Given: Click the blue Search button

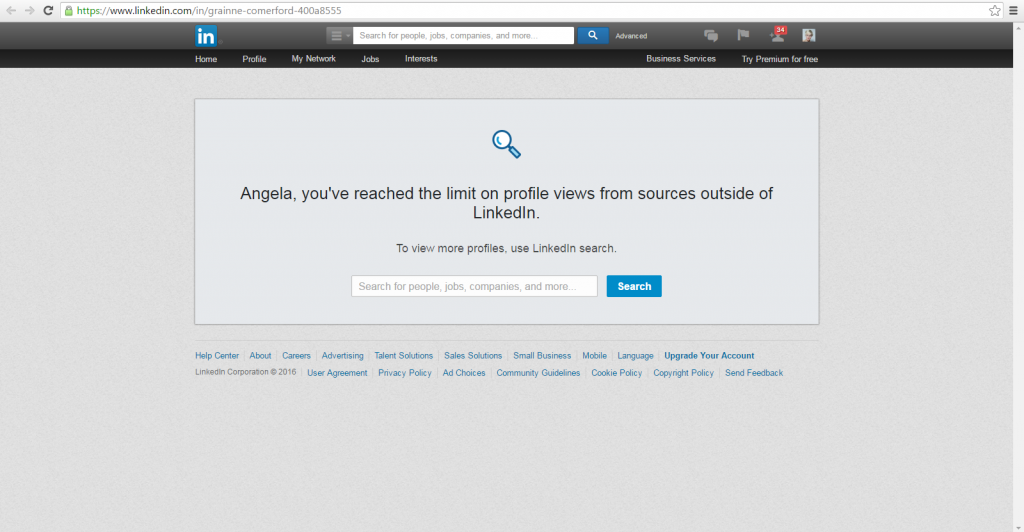Looking at the screenshot, I should 634,286.
